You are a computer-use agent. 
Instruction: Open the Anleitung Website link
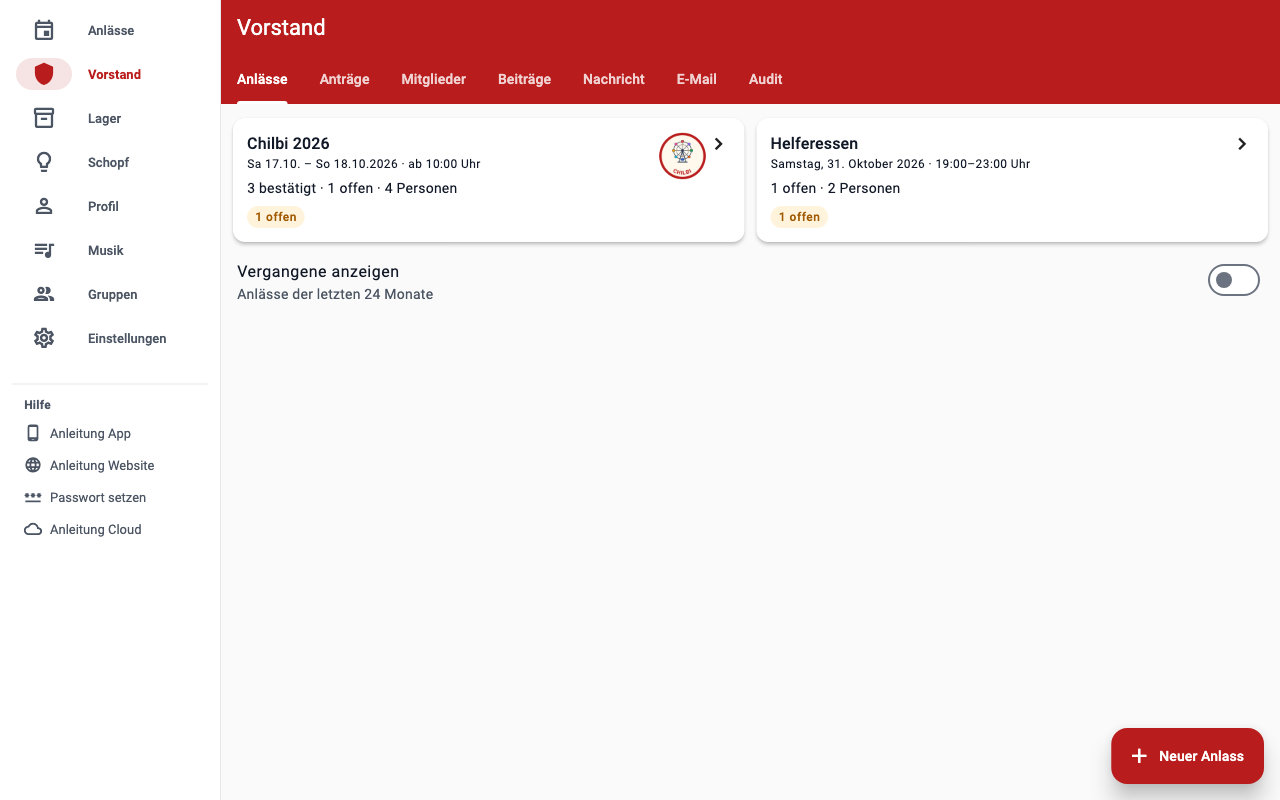[102, 465]
